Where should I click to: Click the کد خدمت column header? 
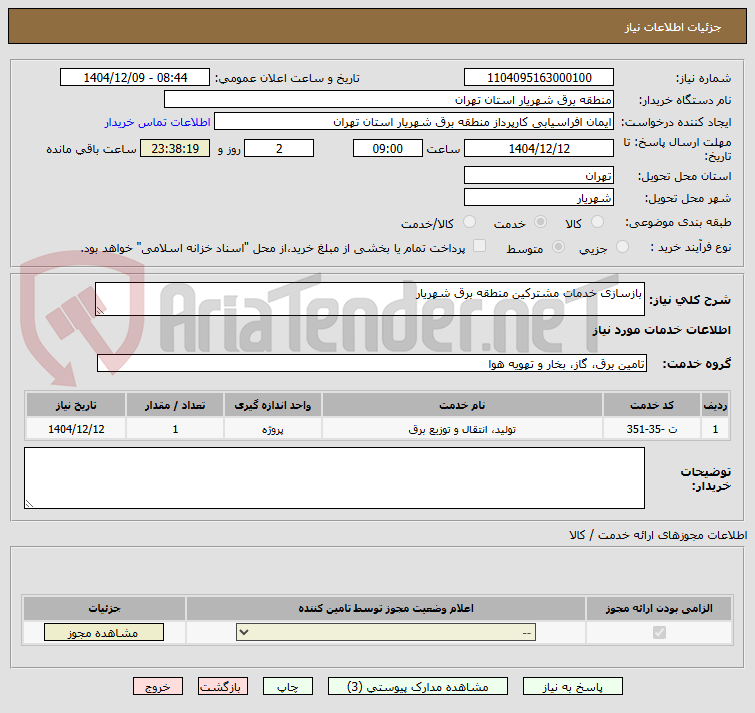(651, 405)
